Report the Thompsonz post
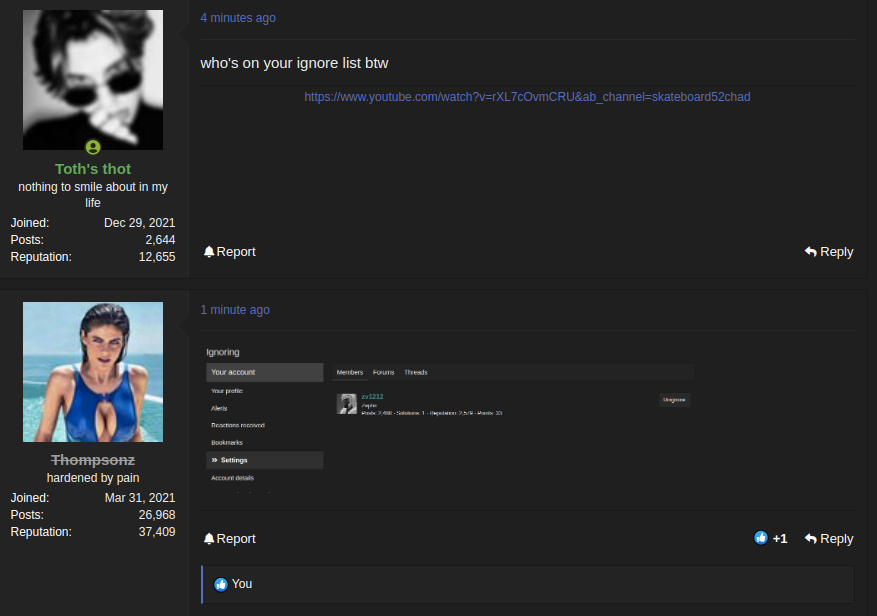The image size is (877, 616). tap(229, 539)
